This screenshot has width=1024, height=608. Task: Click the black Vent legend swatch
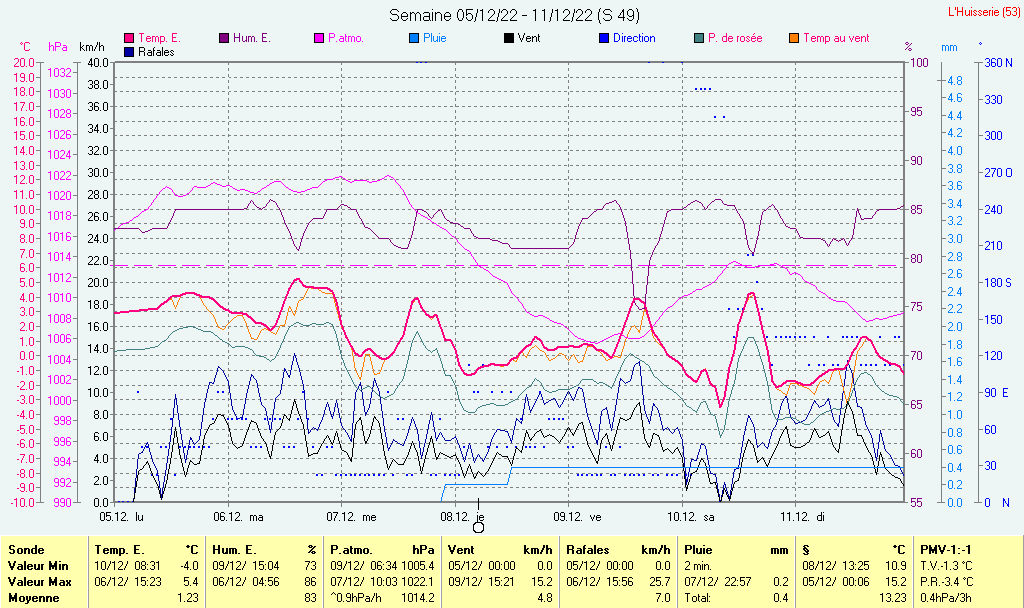click(509, 39)
